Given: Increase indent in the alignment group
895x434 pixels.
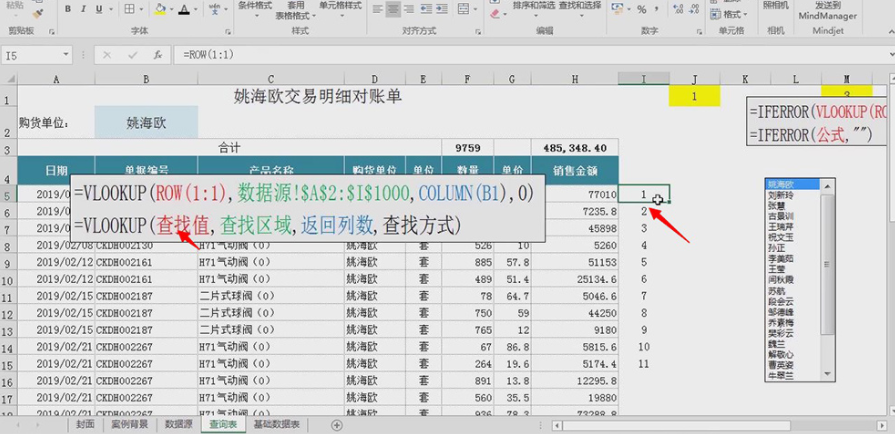Looking at the screenshot, I should tap(442, 9).
